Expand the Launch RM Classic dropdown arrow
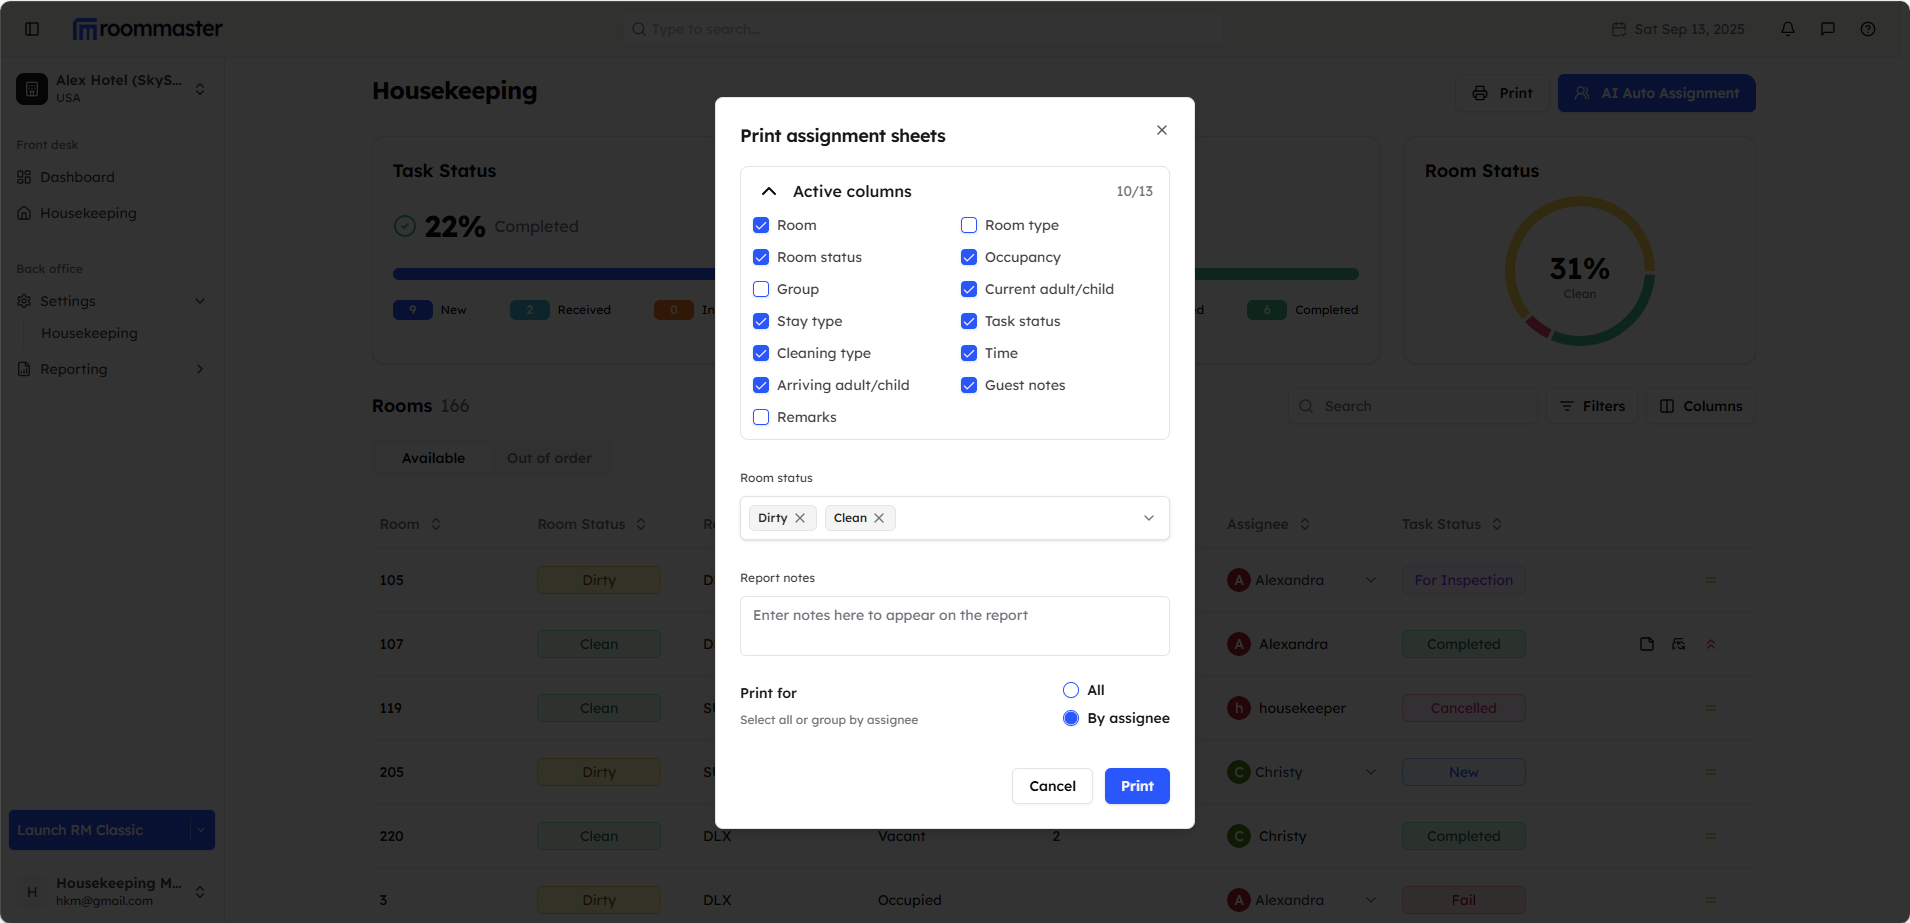This screenshot has height=923, width=1910. (201, 830)
